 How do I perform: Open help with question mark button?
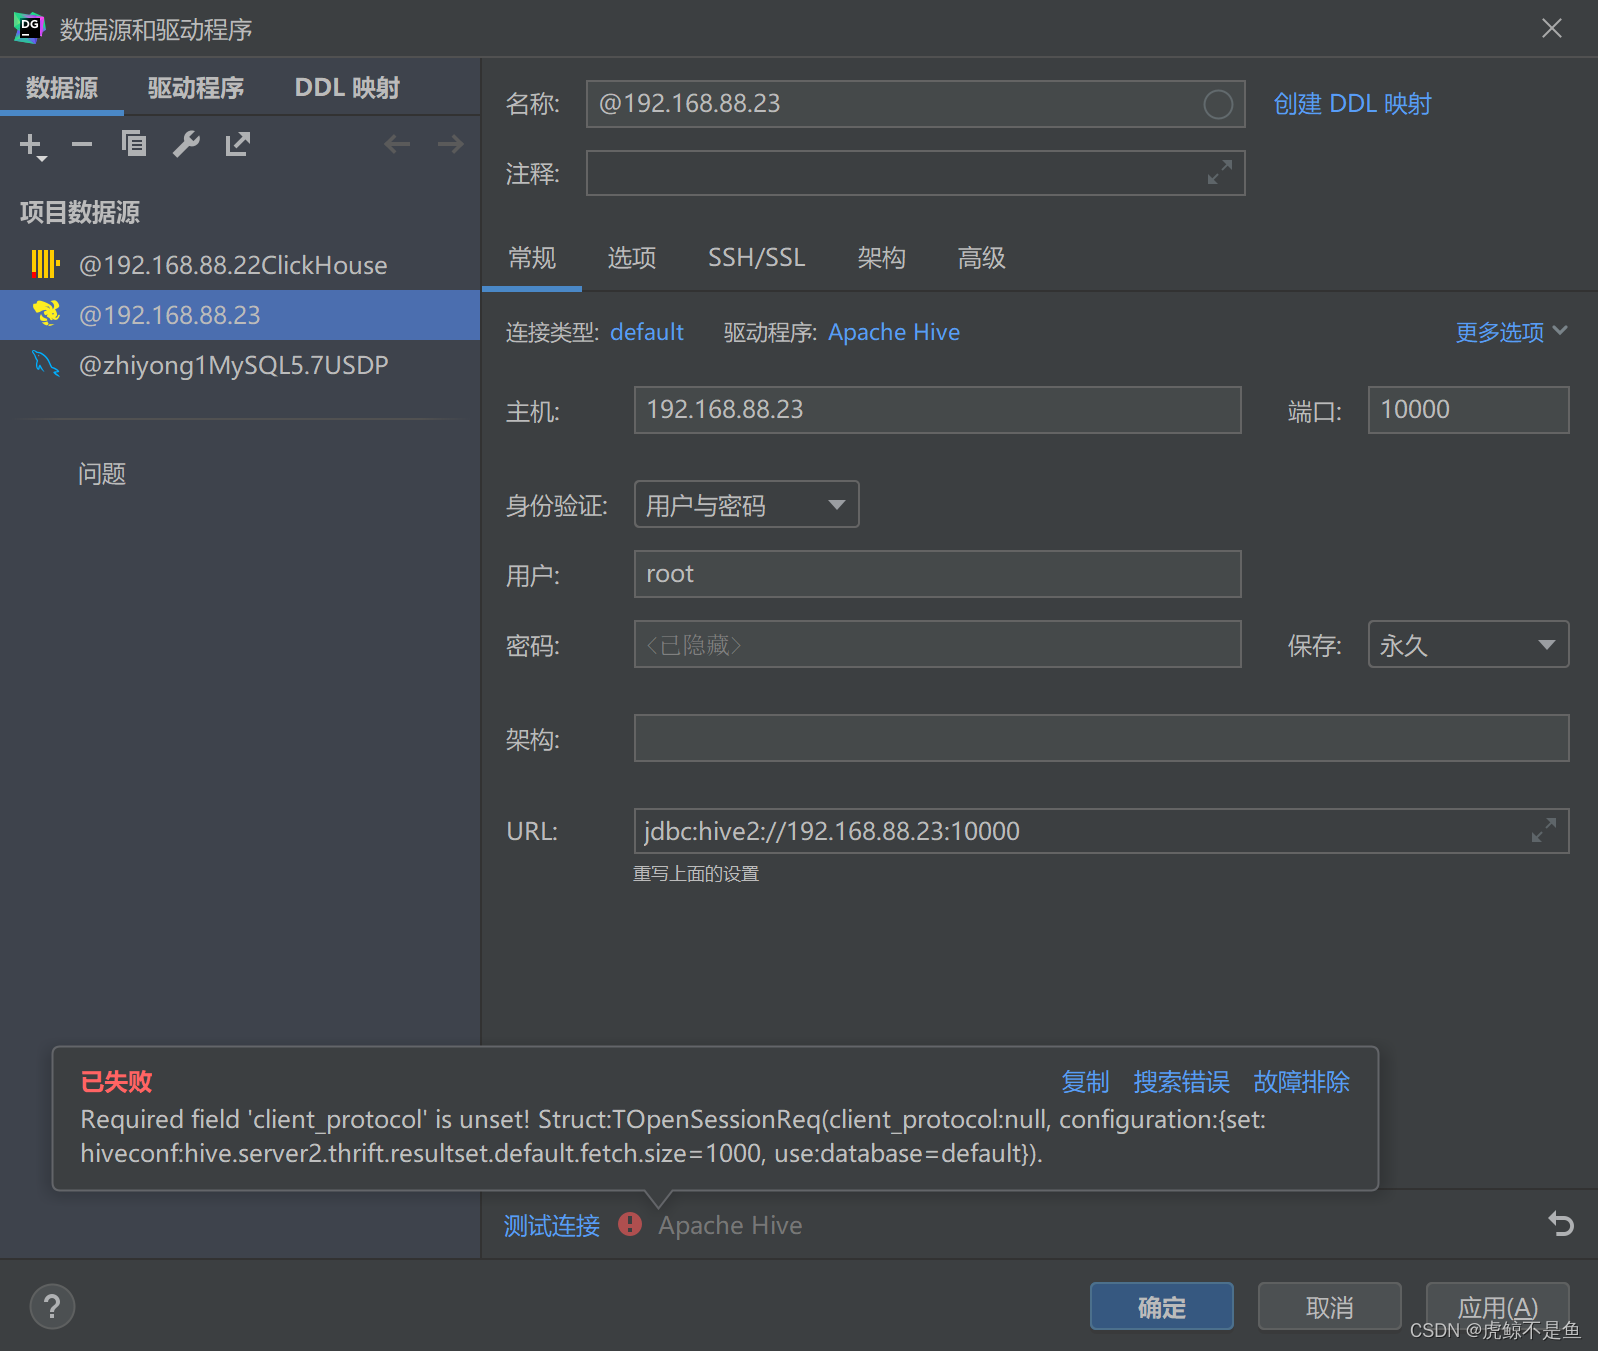click(52, 1306)
